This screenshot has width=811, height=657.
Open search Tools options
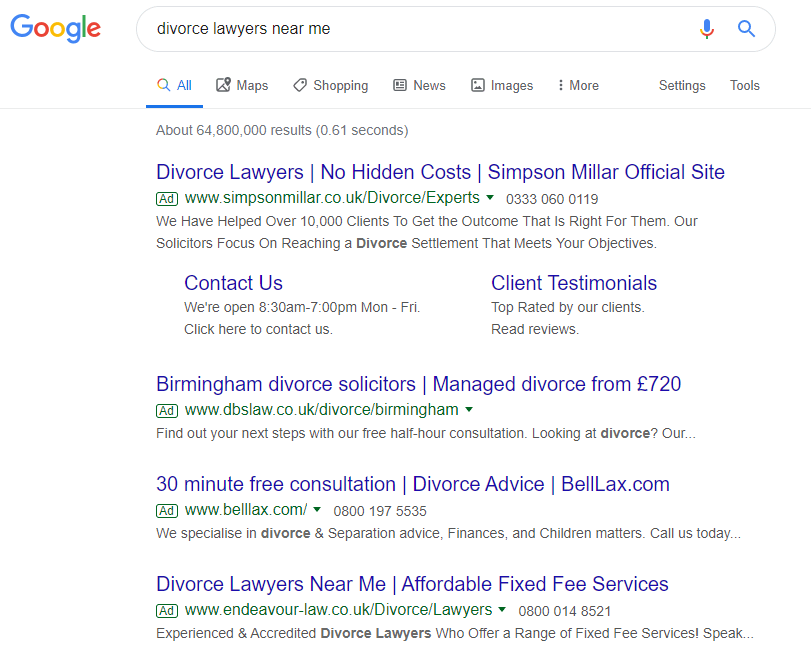pos(745,86)
